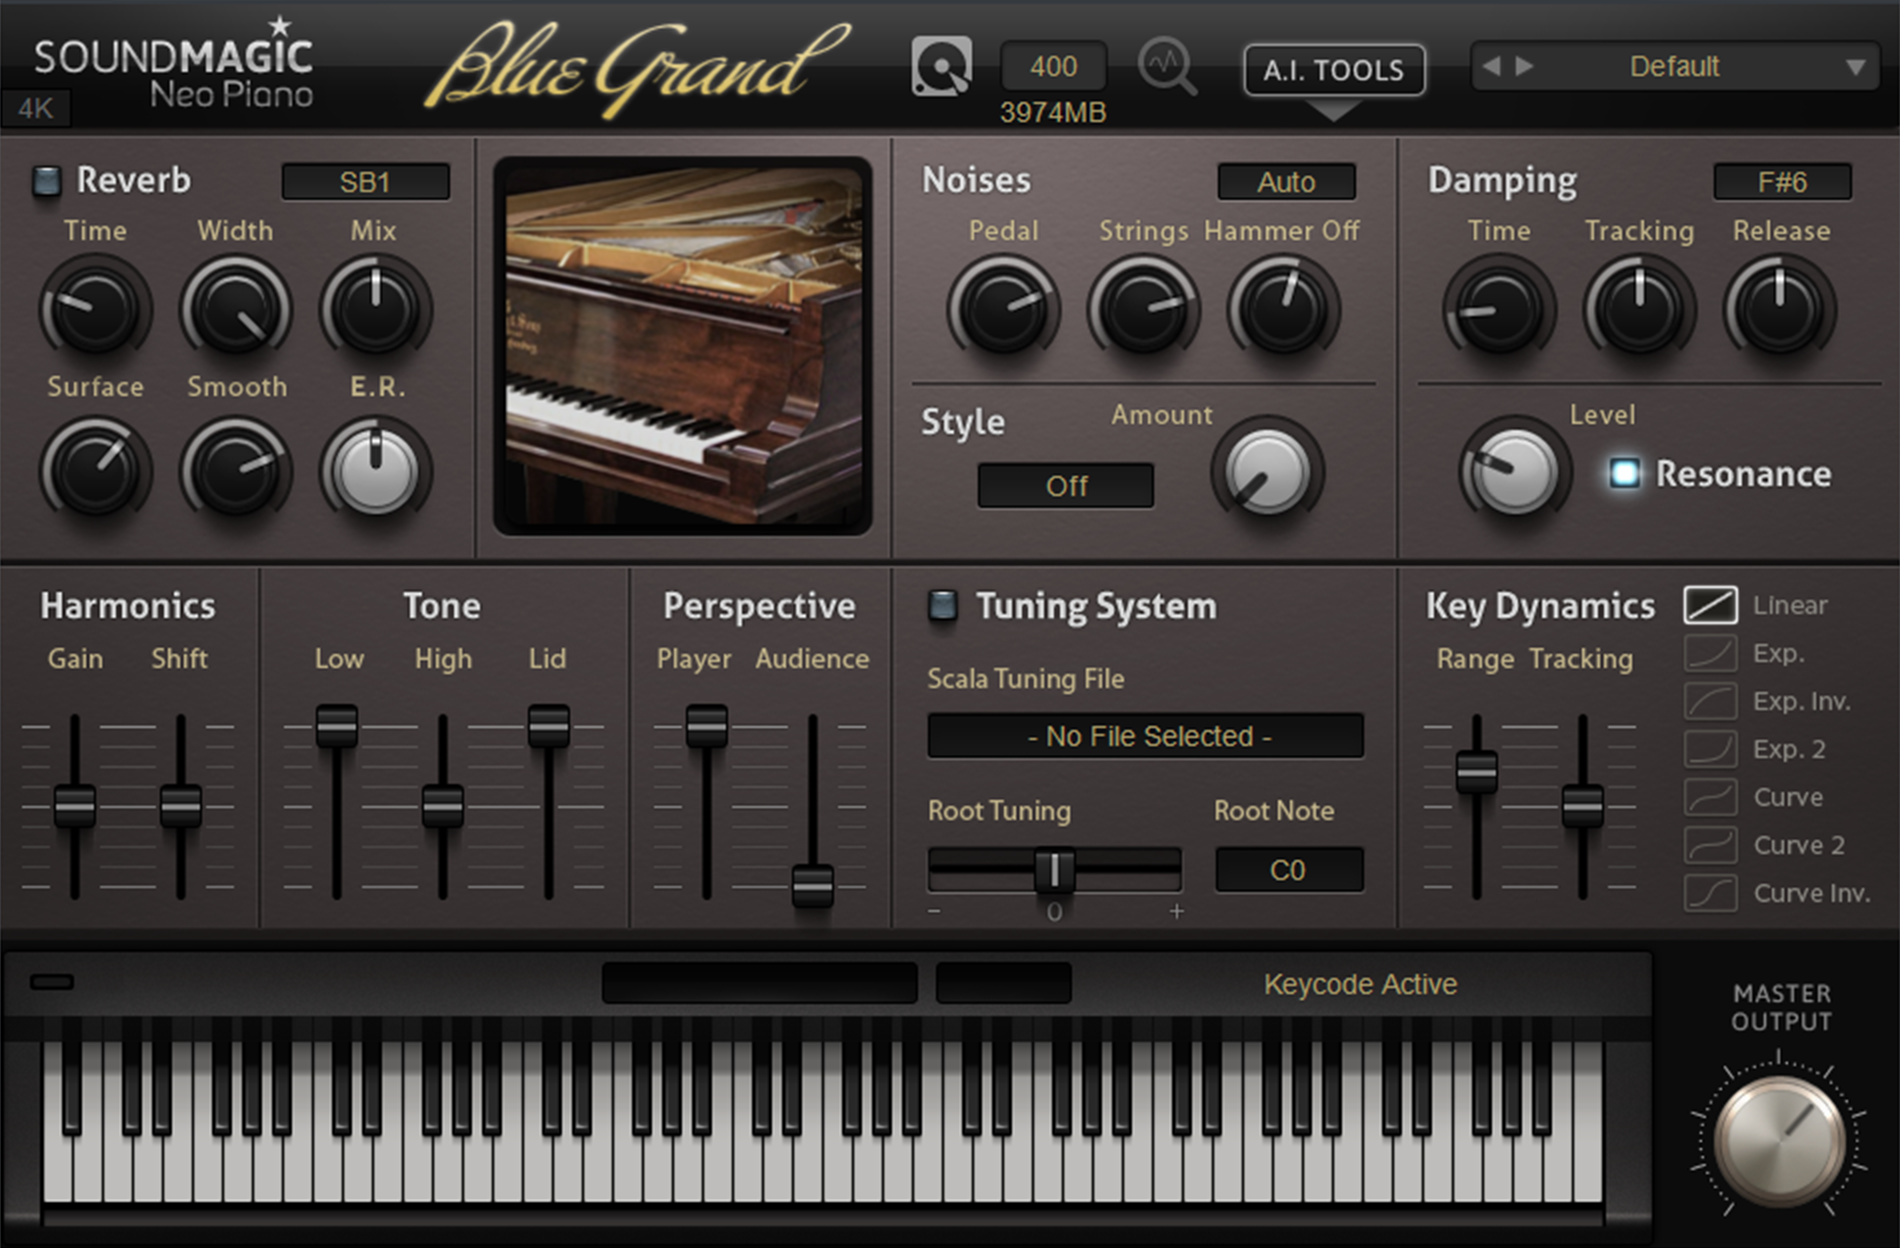Open the waveform magnifier analyzer icon
The height and width of the screenshot is (1248, 1900).
pyautogui.click(x=1166, y=67)
